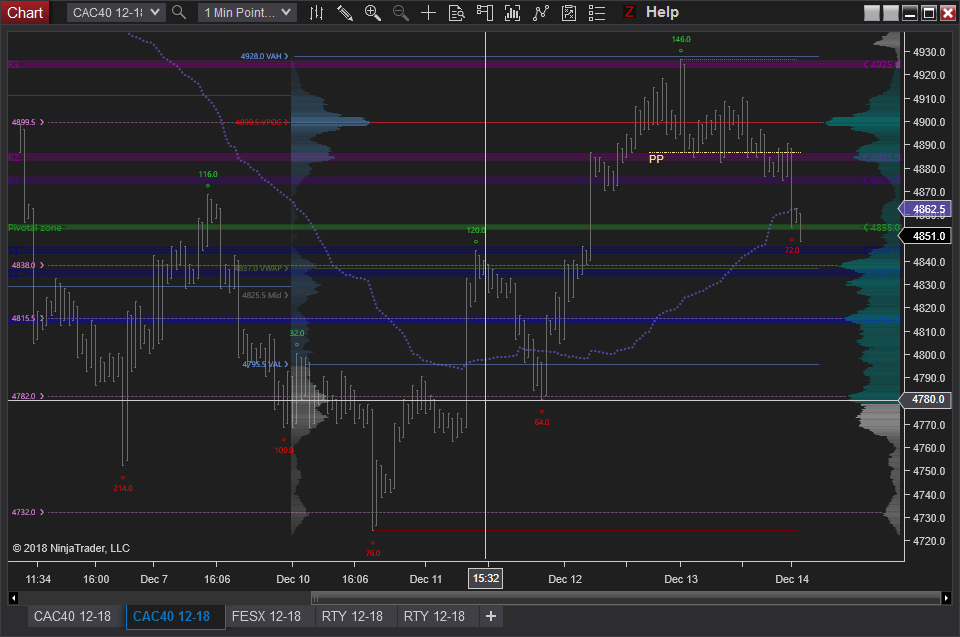Screen dimensions: 960x637
Task: Click the red 72.0 swing low label
Action: (792, 250)
